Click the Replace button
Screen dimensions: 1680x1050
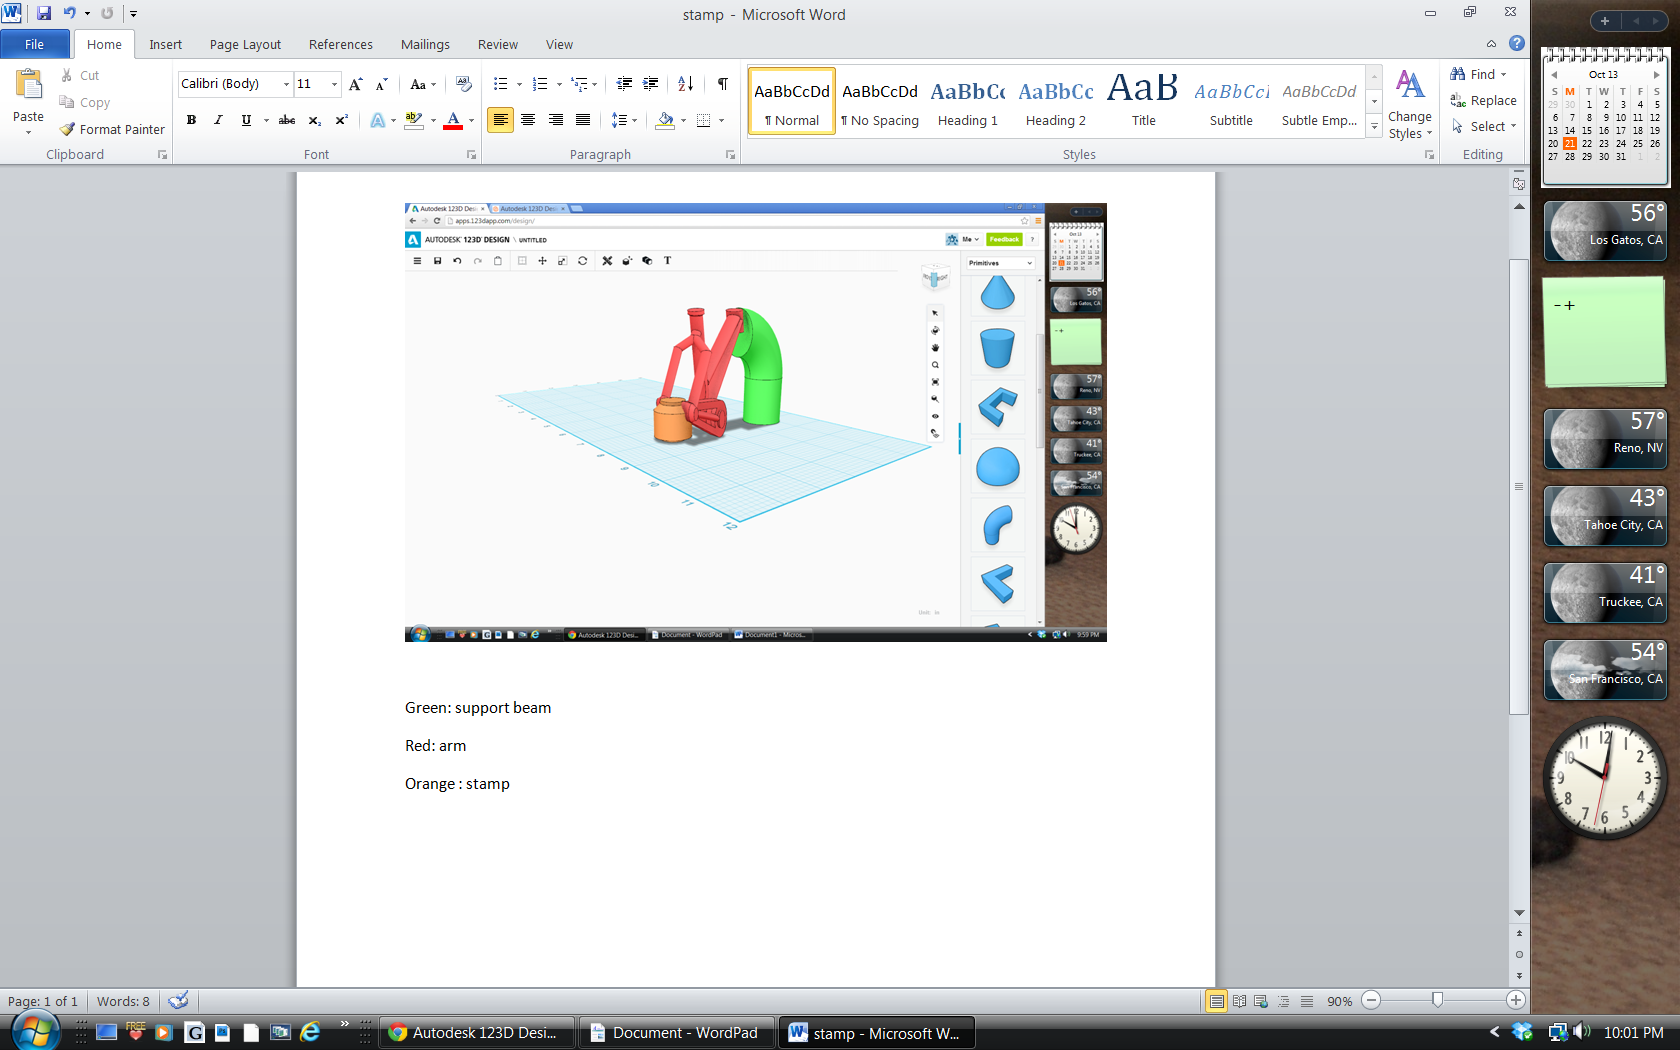[x=1483, y=100]
